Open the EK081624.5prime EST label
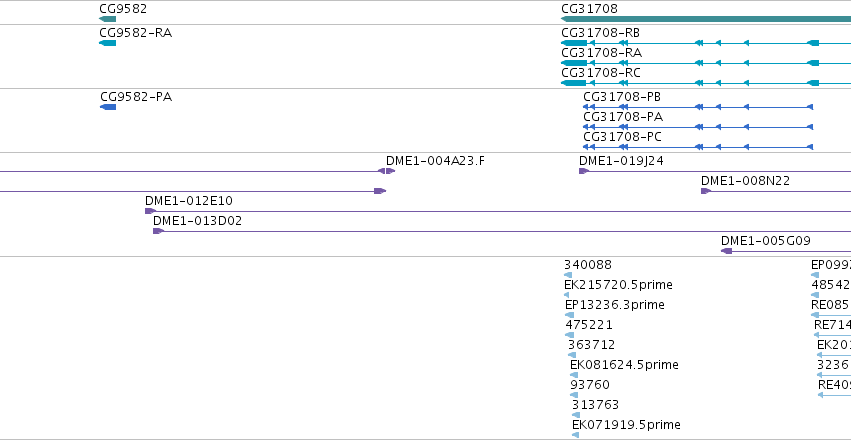Image resolution: width=851 pixels, height=440 pixels. [x=624, y=365]
